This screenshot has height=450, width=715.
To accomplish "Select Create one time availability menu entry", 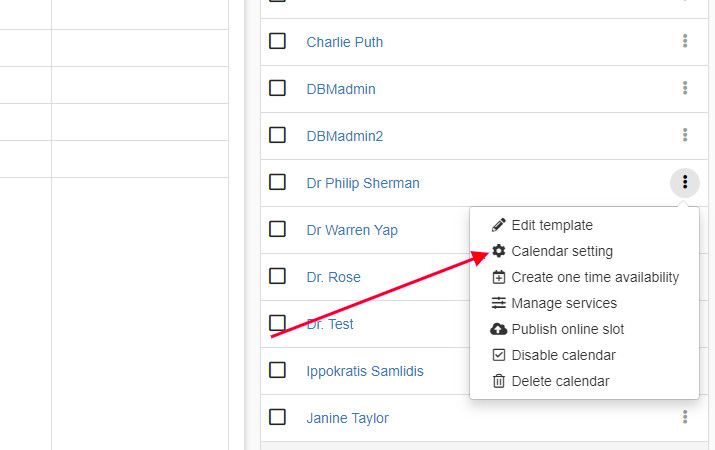I will (x=595, y=277).
